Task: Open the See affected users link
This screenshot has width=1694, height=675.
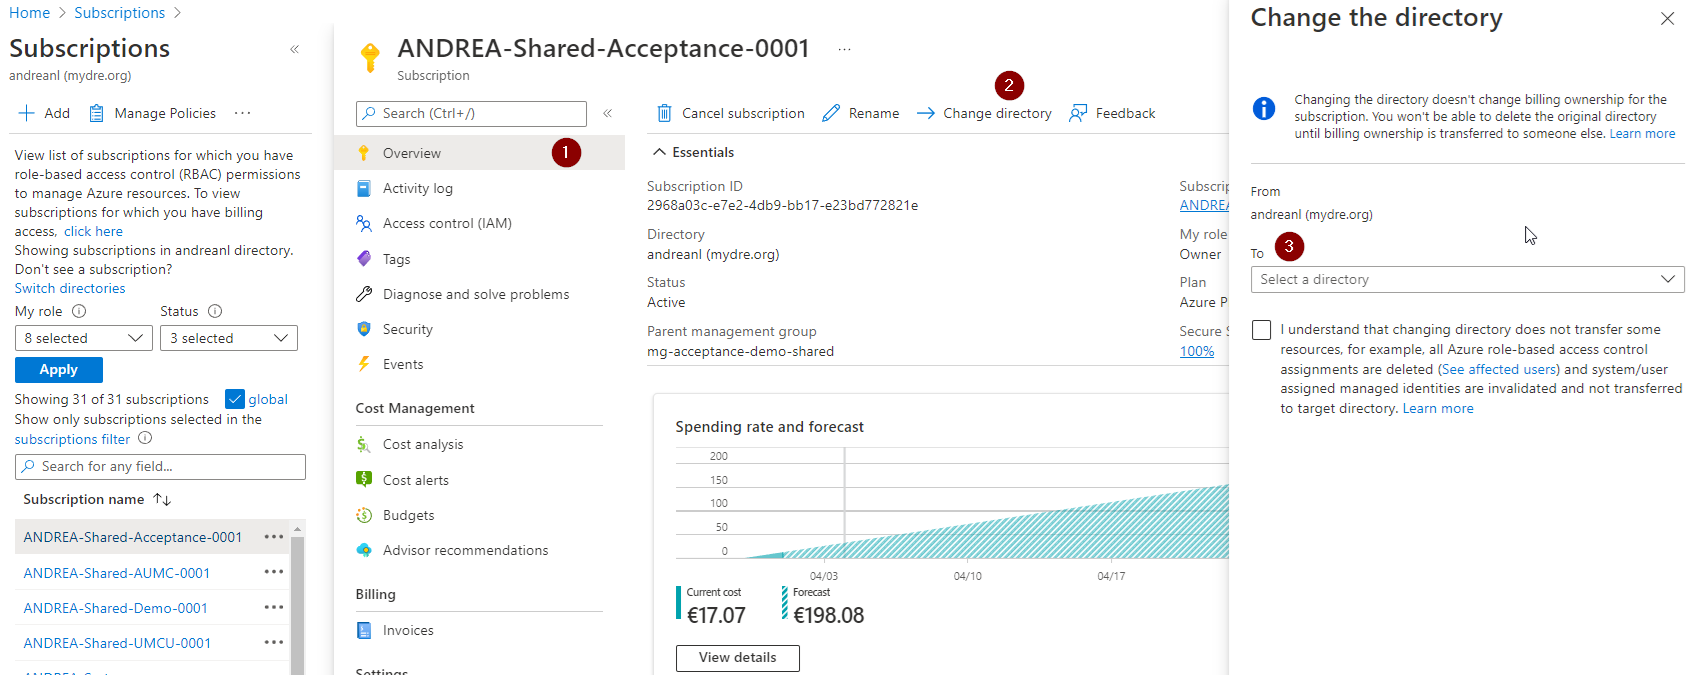Action: (x=1498, y=369)
